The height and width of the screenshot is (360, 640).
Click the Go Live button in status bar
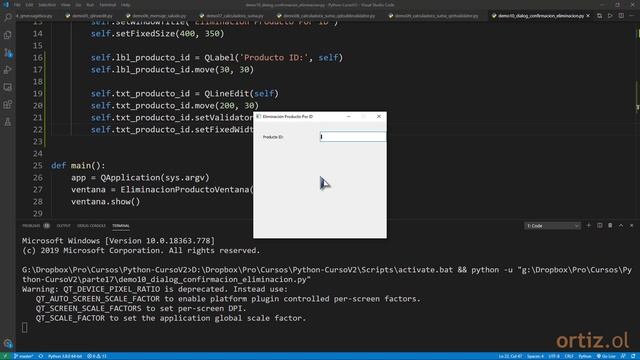(x=607, y=356)
